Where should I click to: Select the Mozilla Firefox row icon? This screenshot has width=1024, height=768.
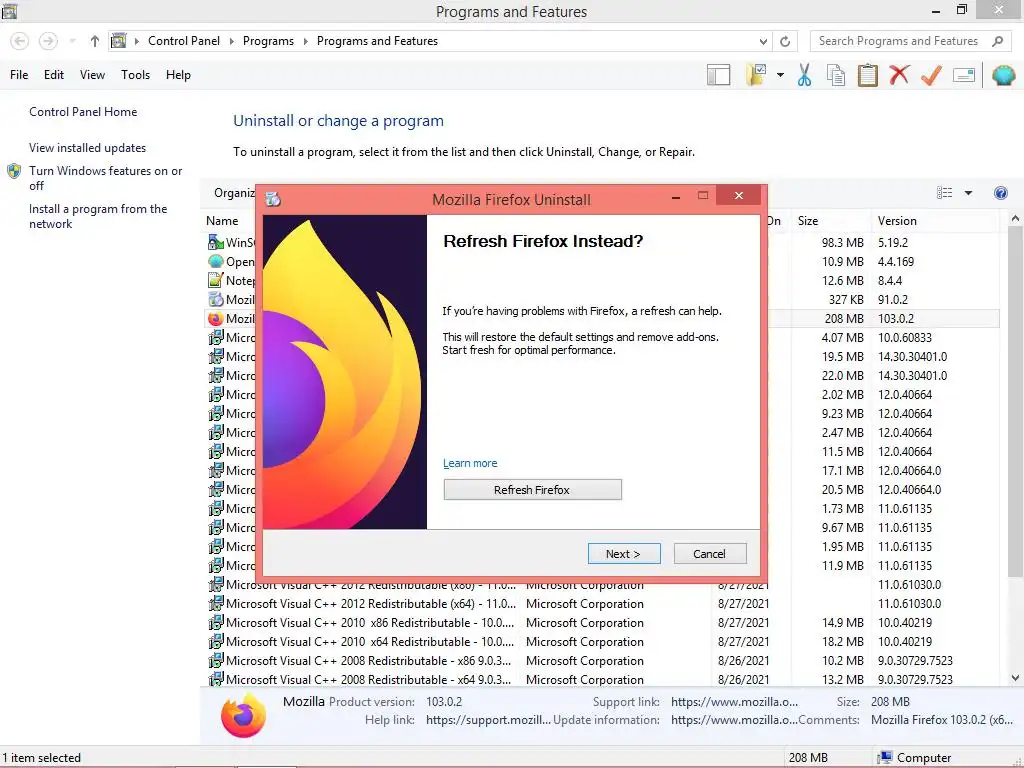(216, 319)
